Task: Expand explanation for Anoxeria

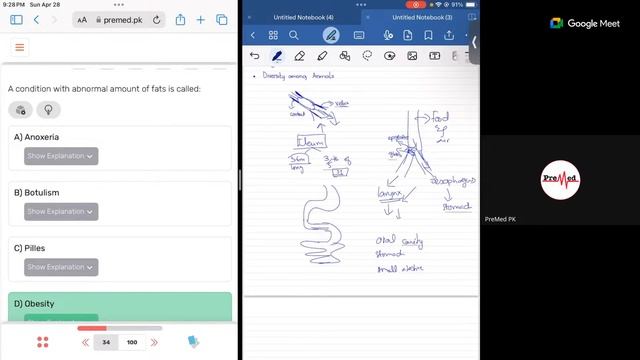Action: coord(61,156)
